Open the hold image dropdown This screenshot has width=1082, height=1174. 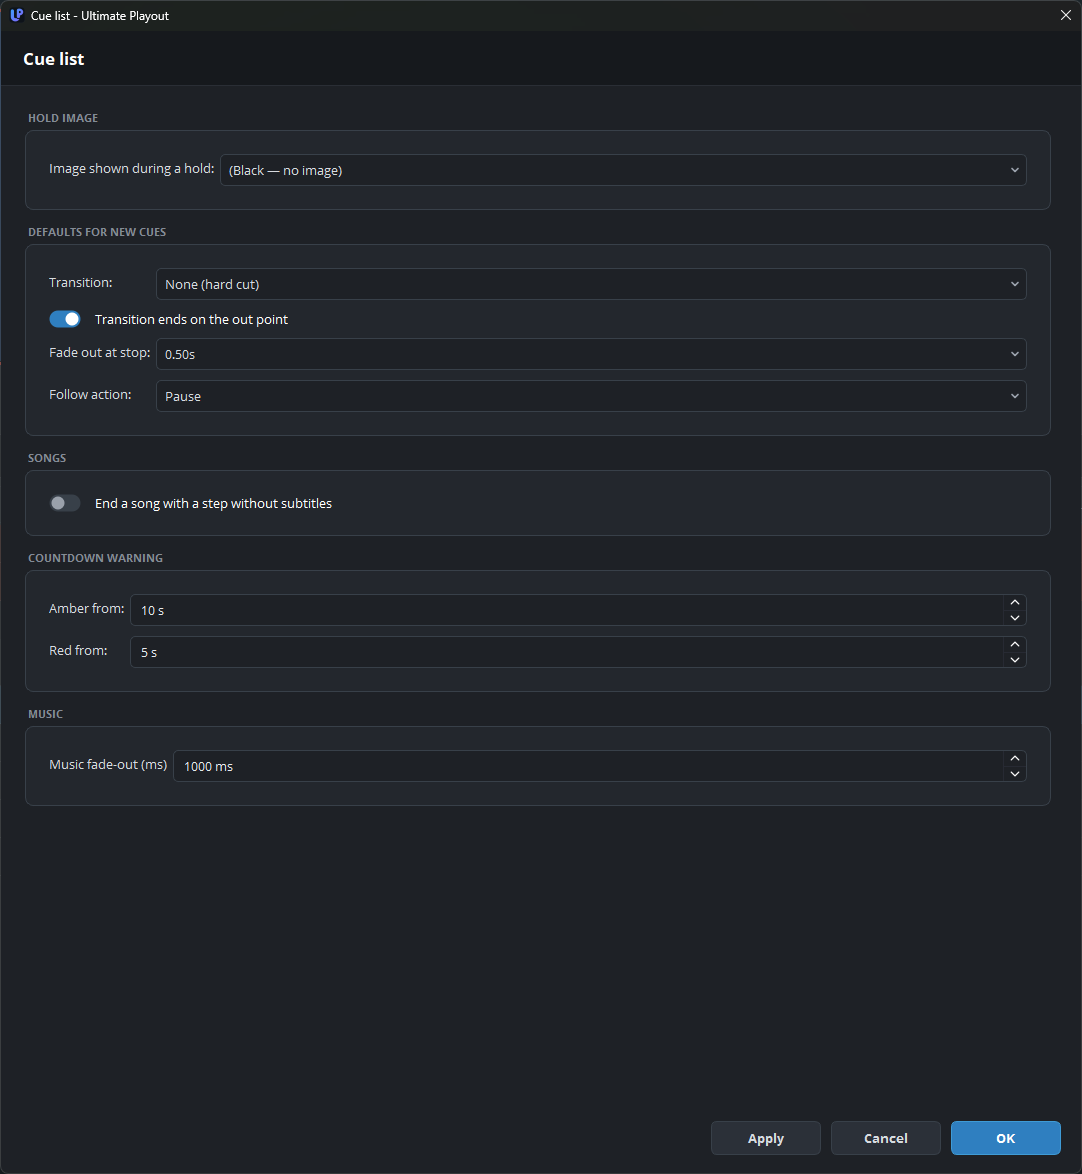point(623,170)
